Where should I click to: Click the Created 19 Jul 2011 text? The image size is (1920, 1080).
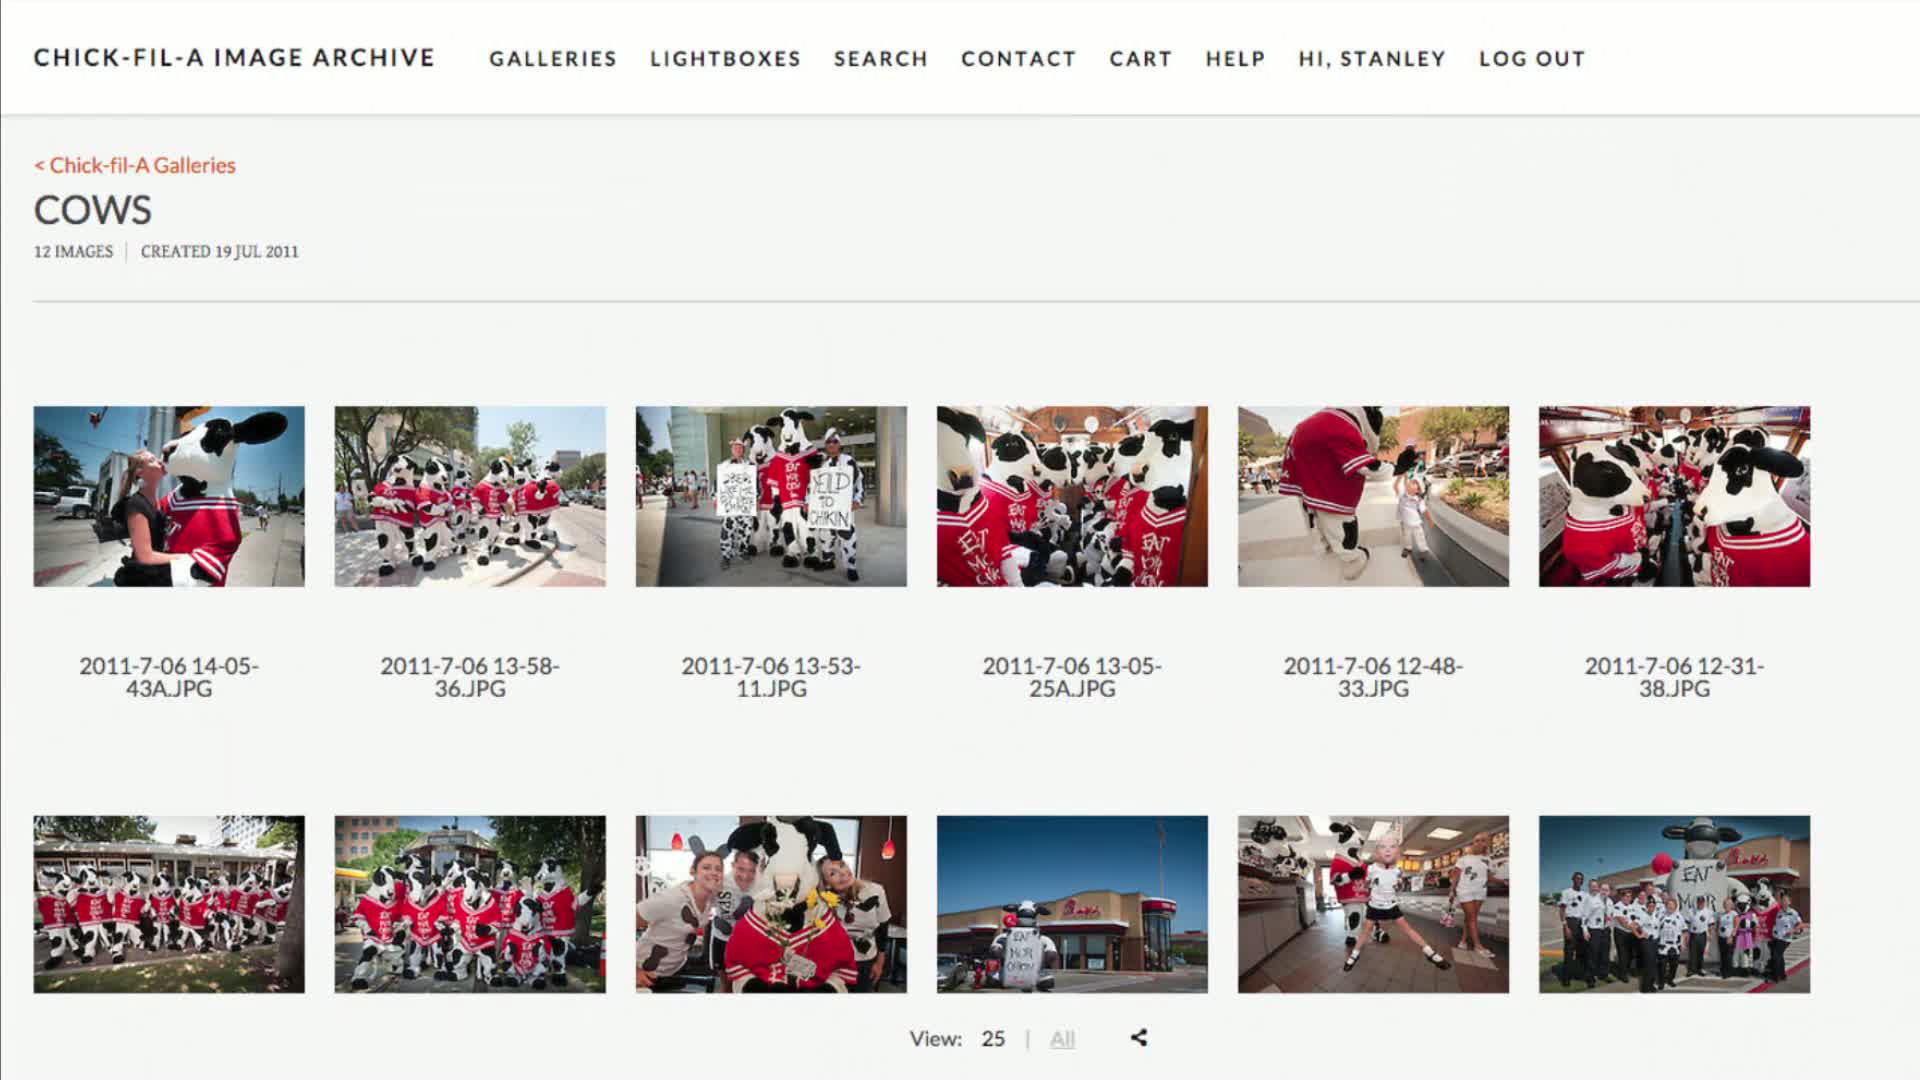tap(220, 252)
